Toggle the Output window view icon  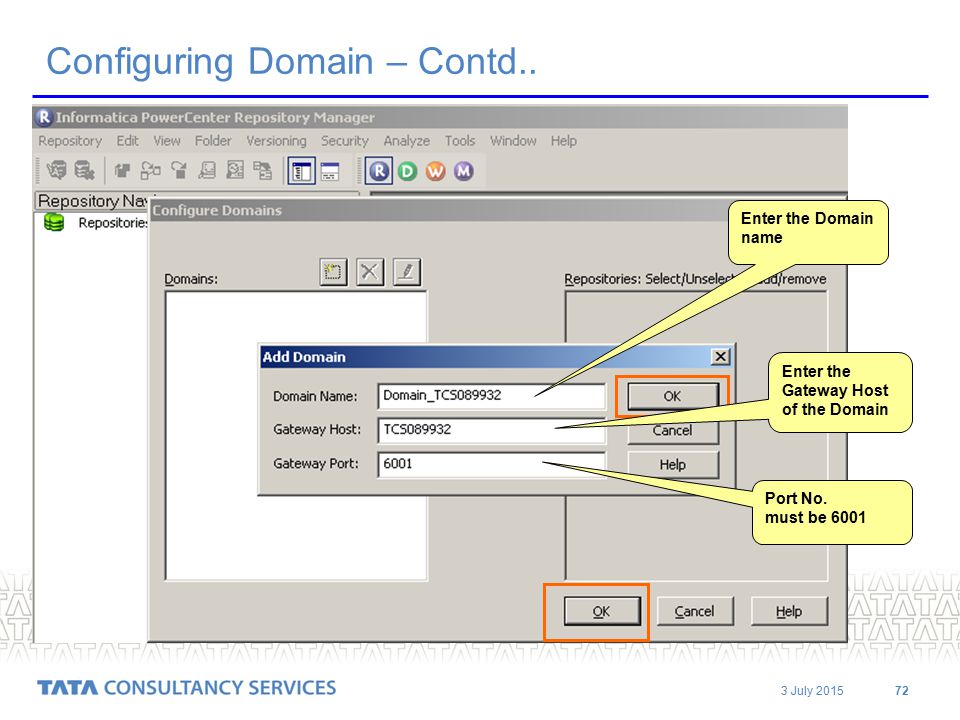pyautogui.click(x=330, y=171)
